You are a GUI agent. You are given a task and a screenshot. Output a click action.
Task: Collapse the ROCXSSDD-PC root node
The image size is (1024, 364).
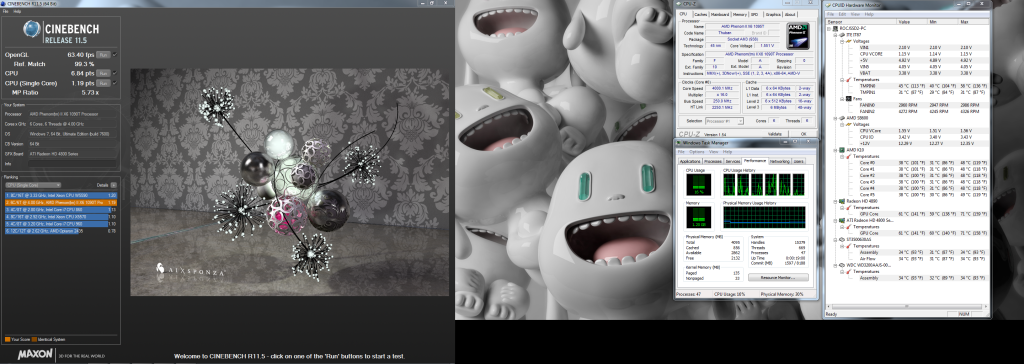click(x=829, y=29)
